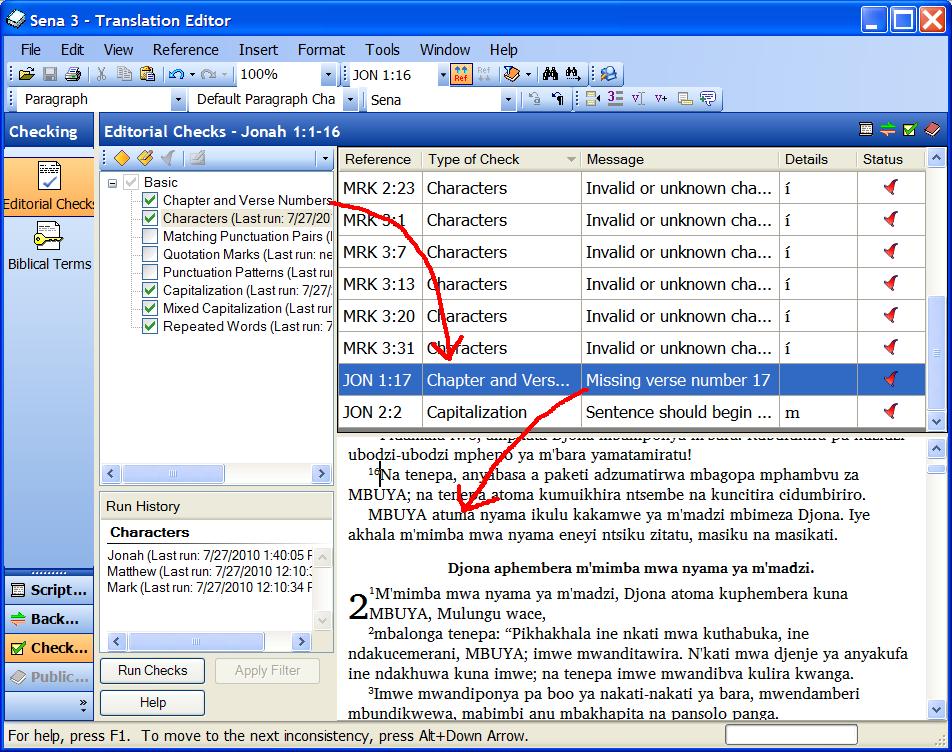Click the insert section icon in formatting bar
The width and height of the screenshot is (952, 752).
click(x=593, y=98)
